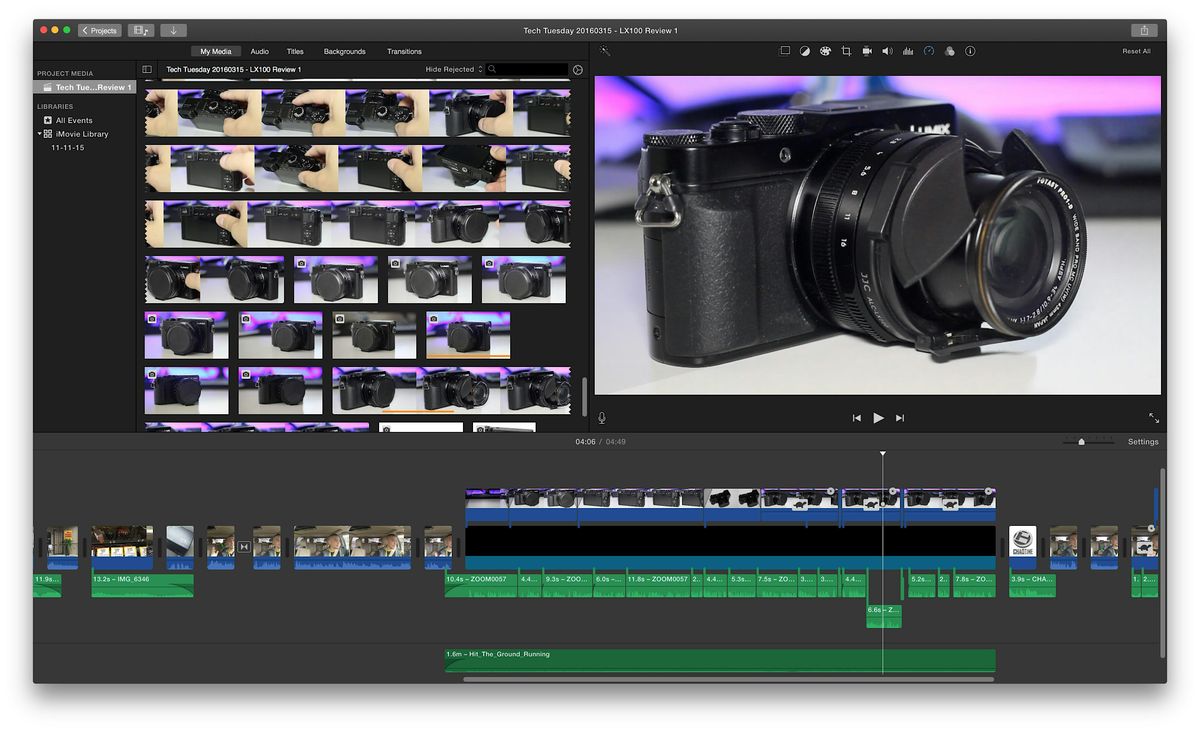Select the Cropping tool
This screenshot has width=1200, height=731.
(x=846, y=51)
